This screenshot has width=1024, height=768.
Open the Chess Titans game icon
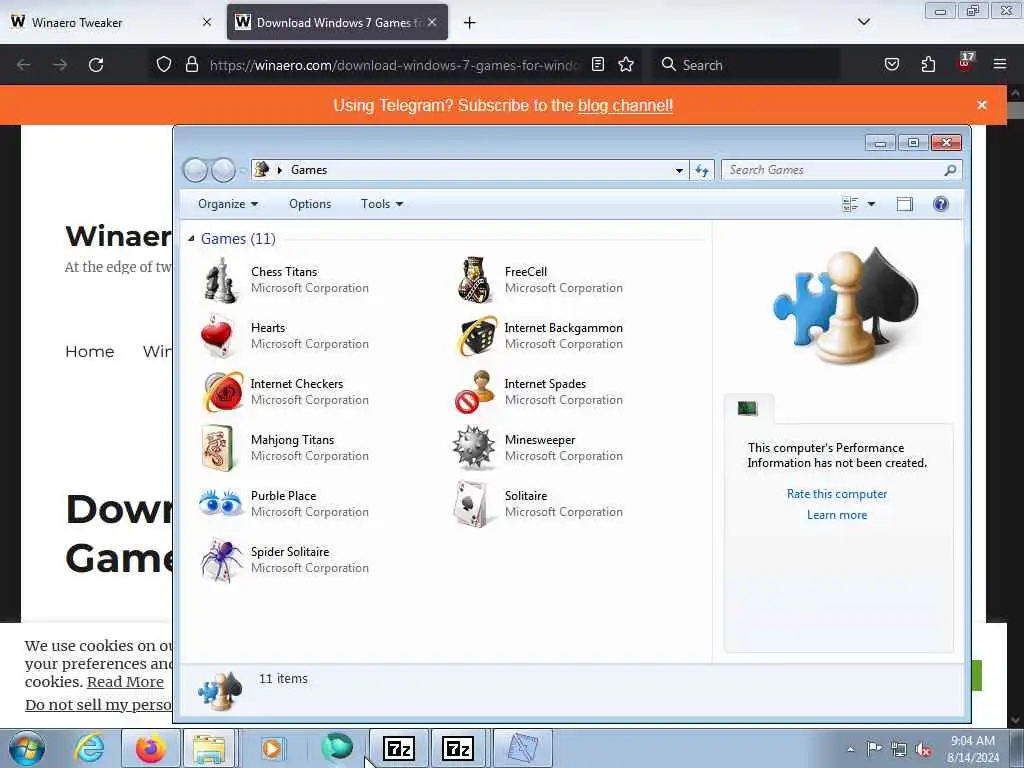221,280
